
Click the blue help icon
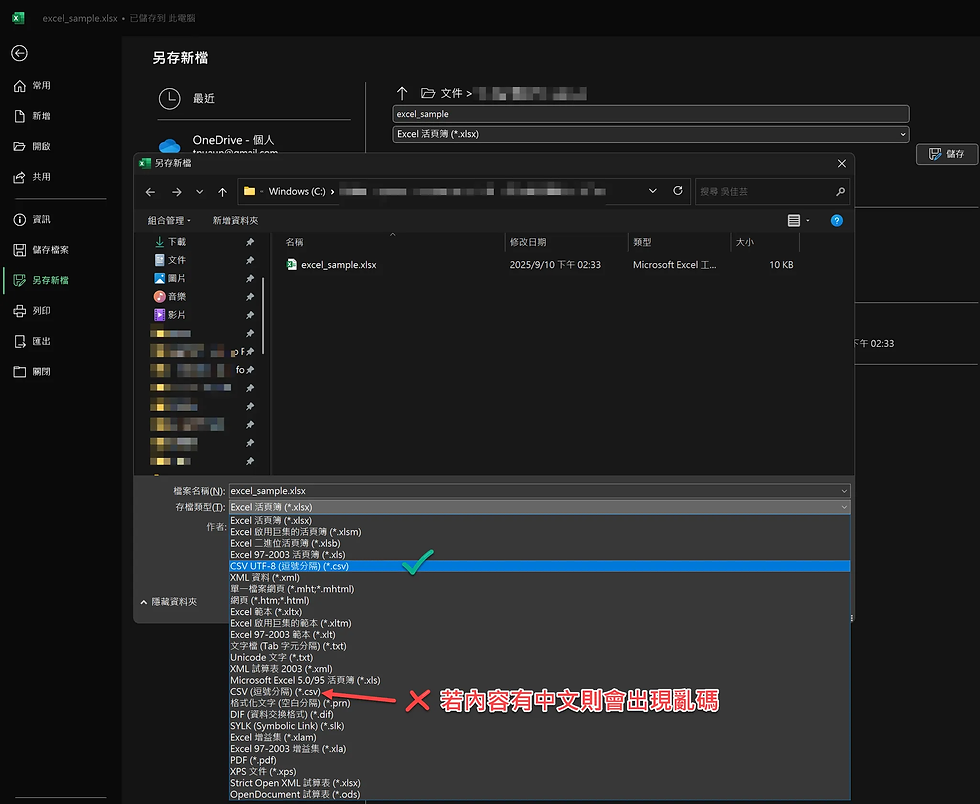point(837,220)
